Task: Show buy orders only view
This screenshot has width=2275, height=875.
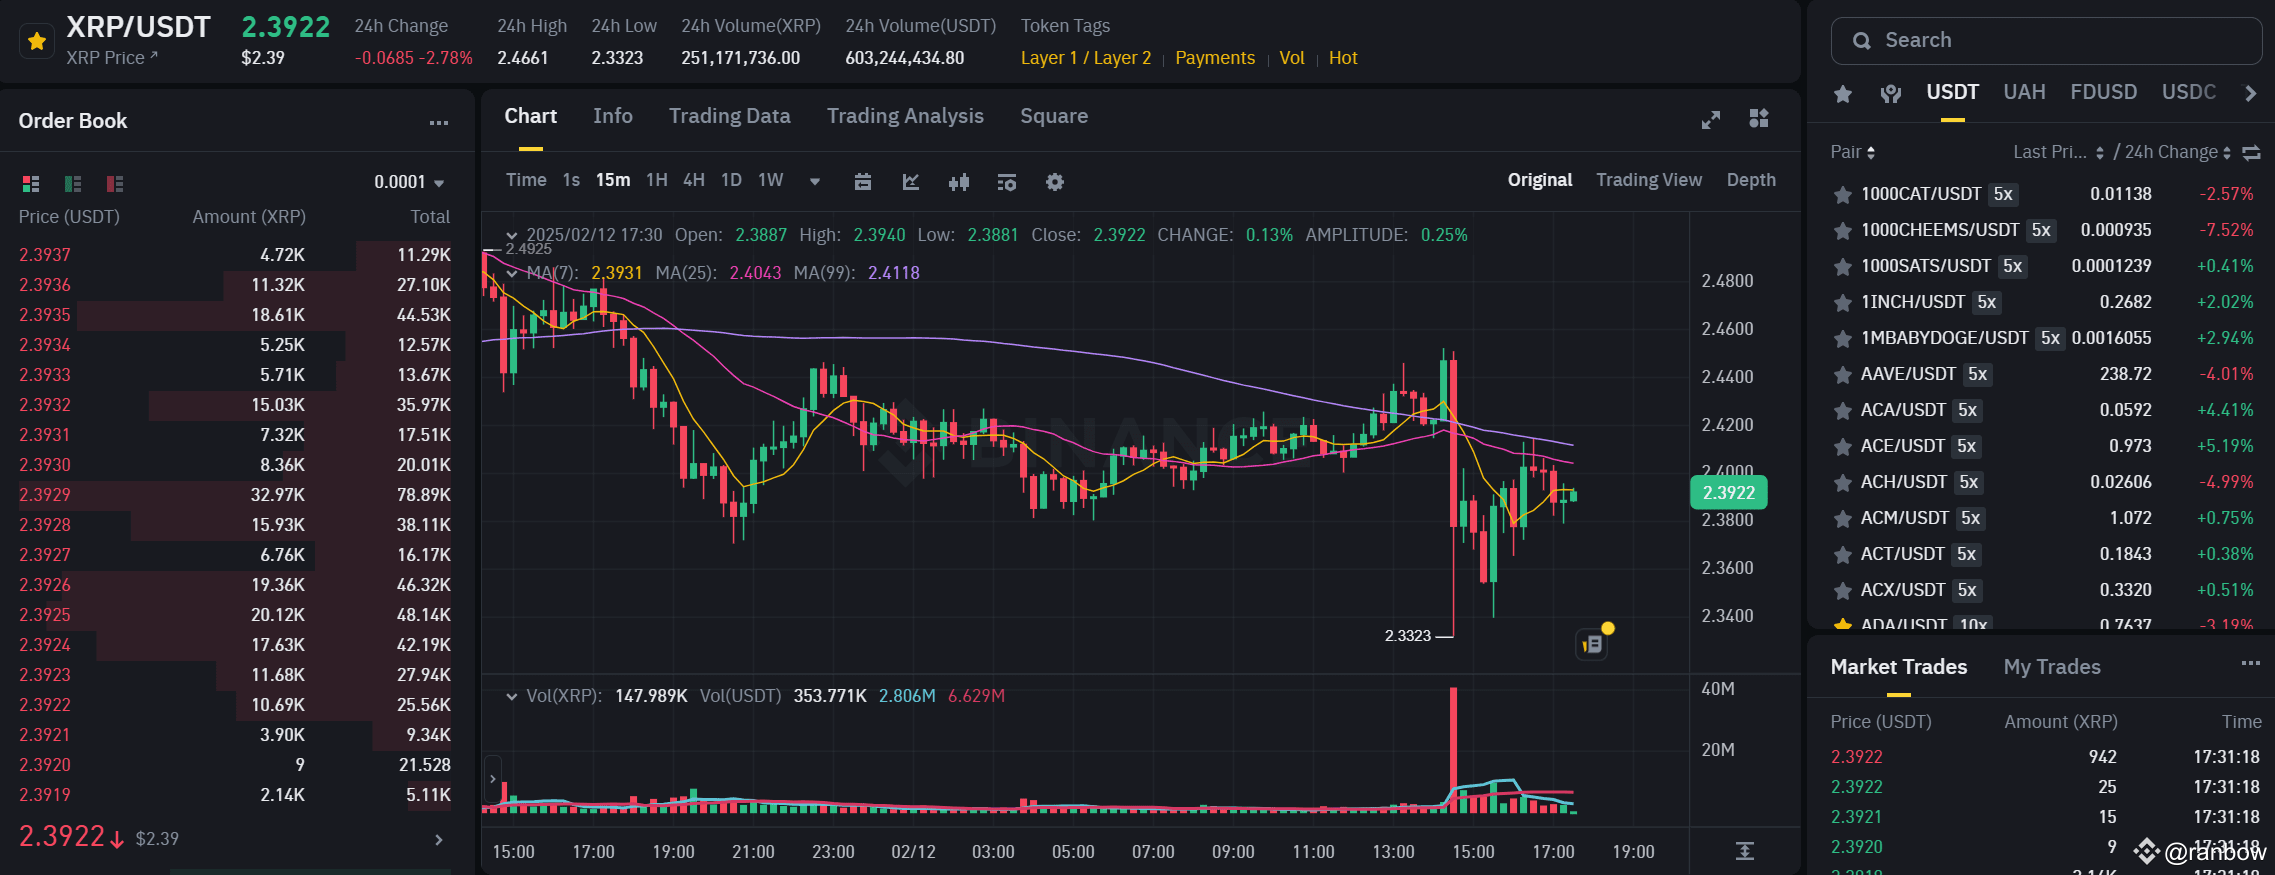Action: [73, 184]
